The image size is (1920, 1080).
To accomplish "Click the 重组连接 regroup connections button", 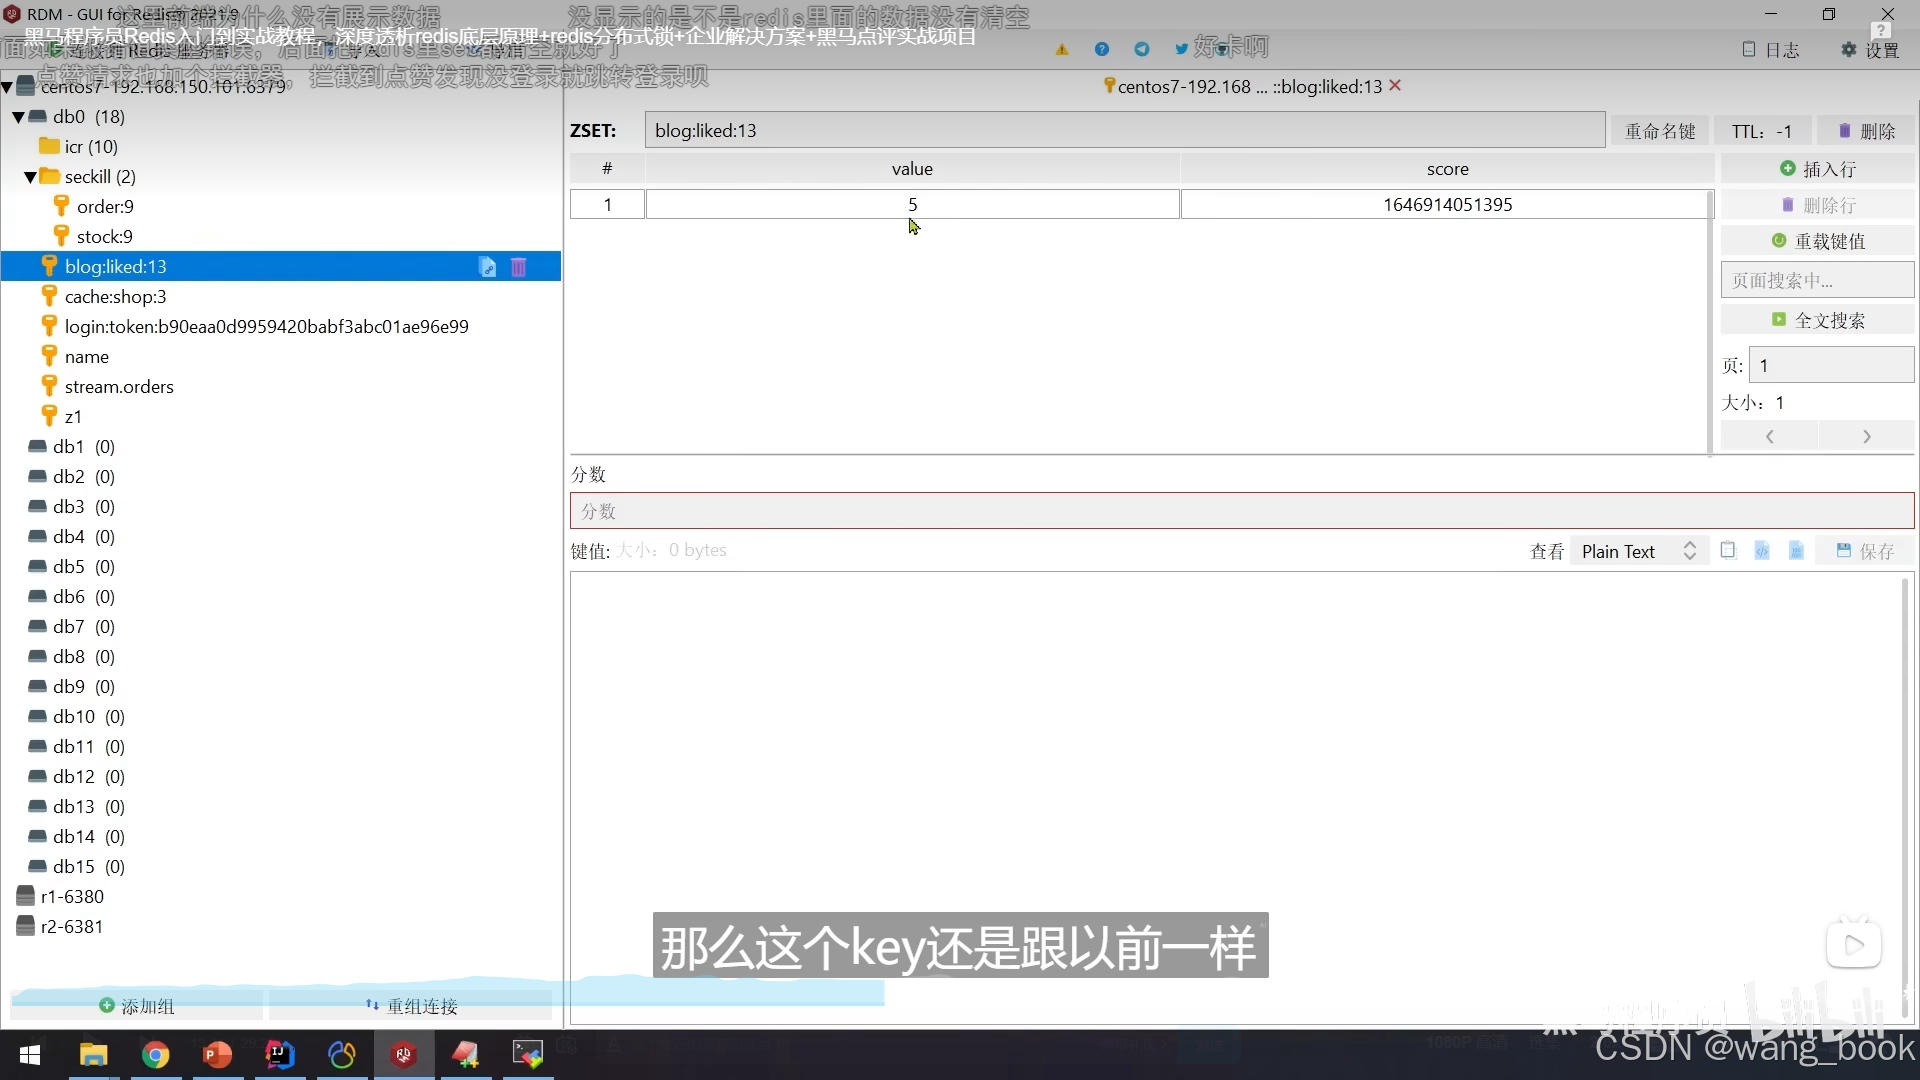I will click(x=411, y=1006).
